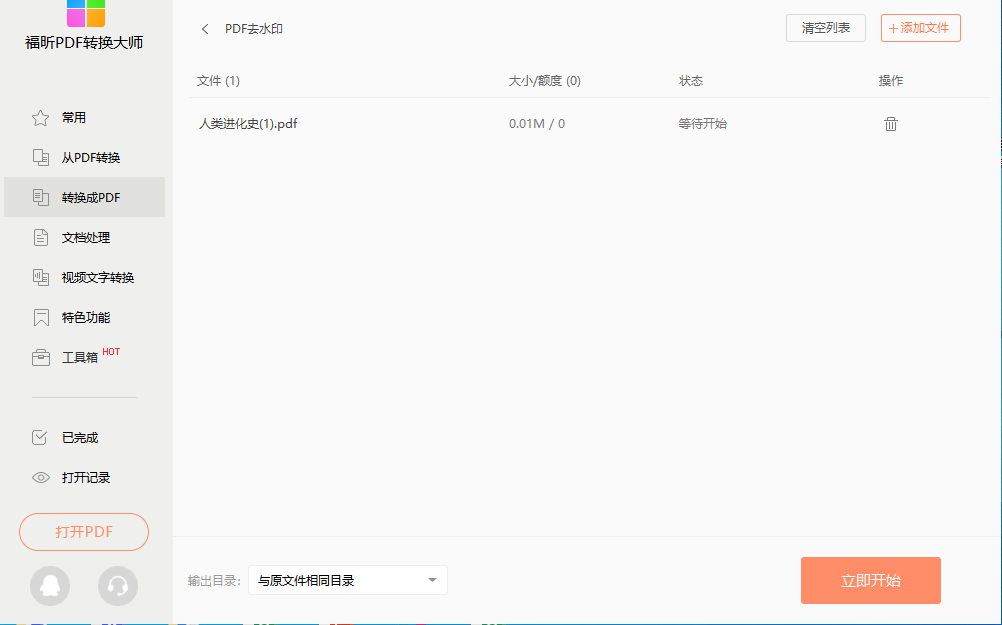Viewport: 1002px width, 625px height.
Task: Click the 操作 column header
Action: [x=891, y=81]
